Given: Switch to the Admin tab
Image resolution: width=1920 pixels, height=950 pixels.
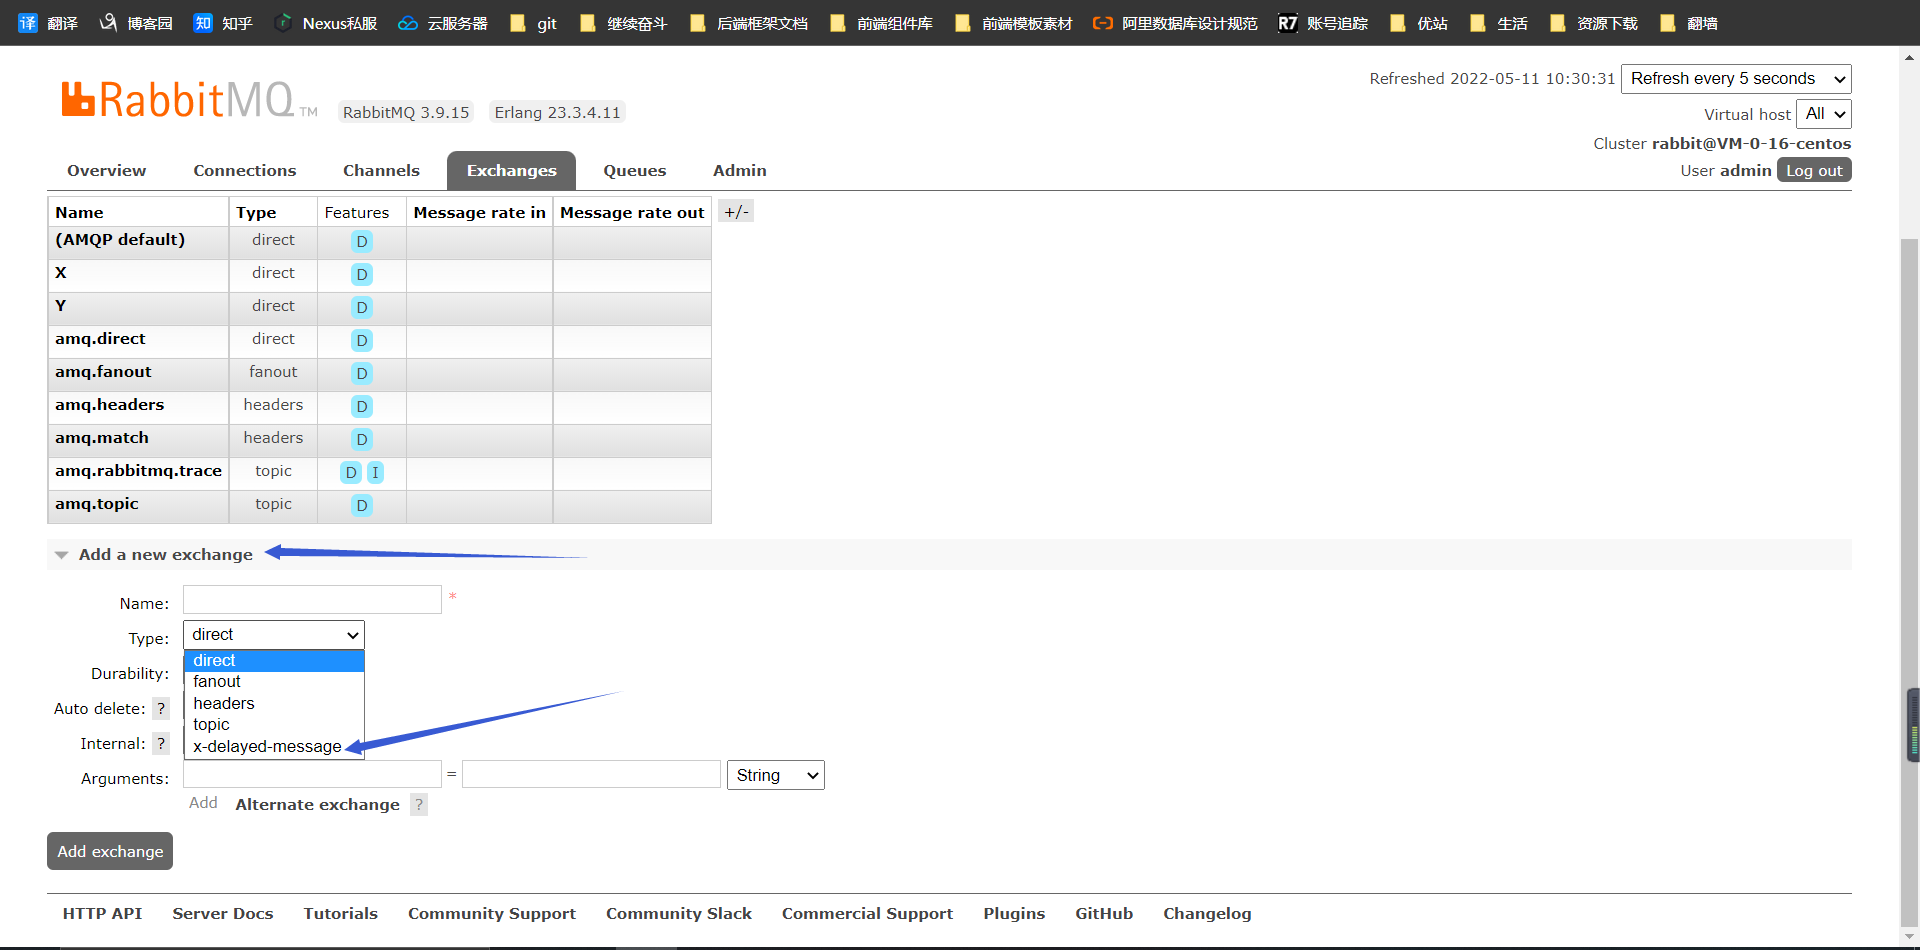Looking at the screenshot, I should [740, 171].
